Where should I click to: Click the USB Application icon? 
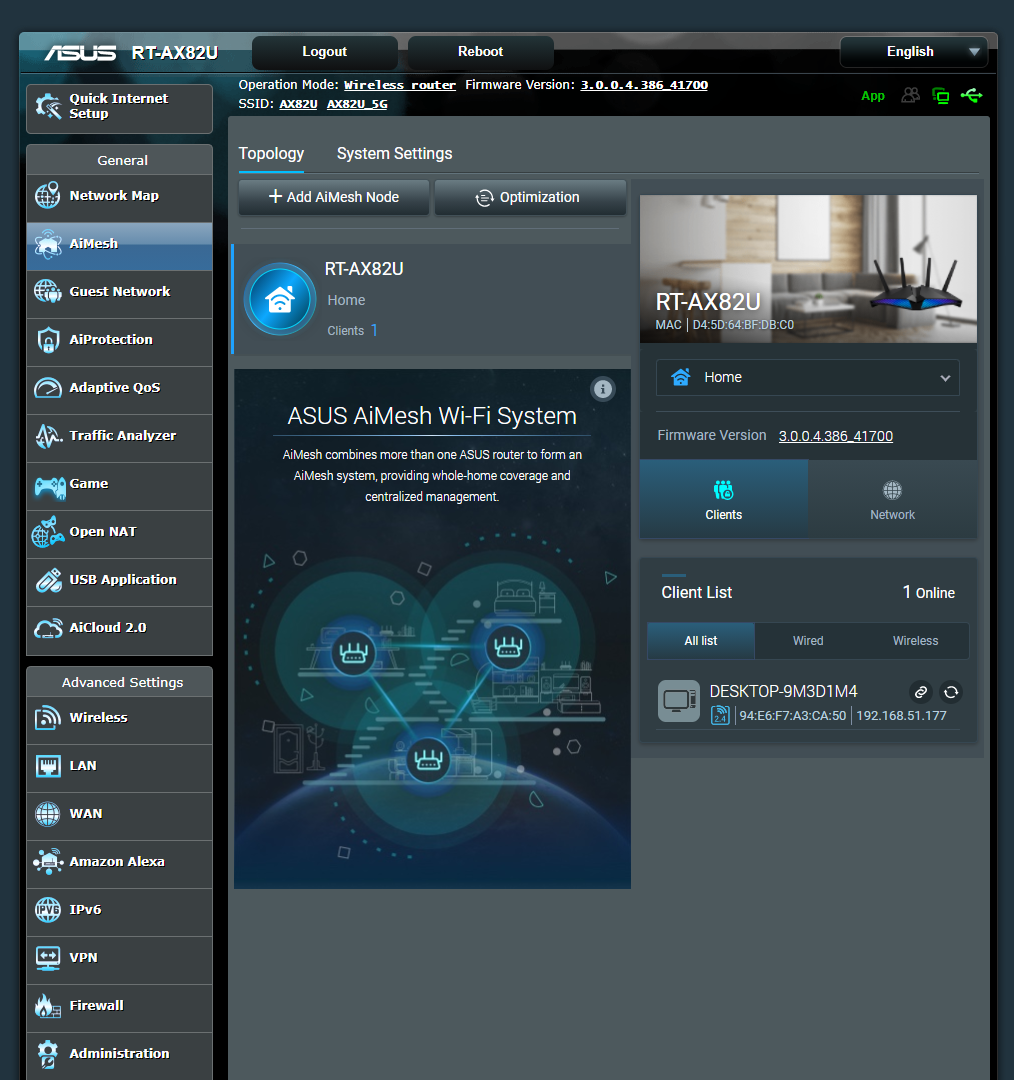(48, 580)
